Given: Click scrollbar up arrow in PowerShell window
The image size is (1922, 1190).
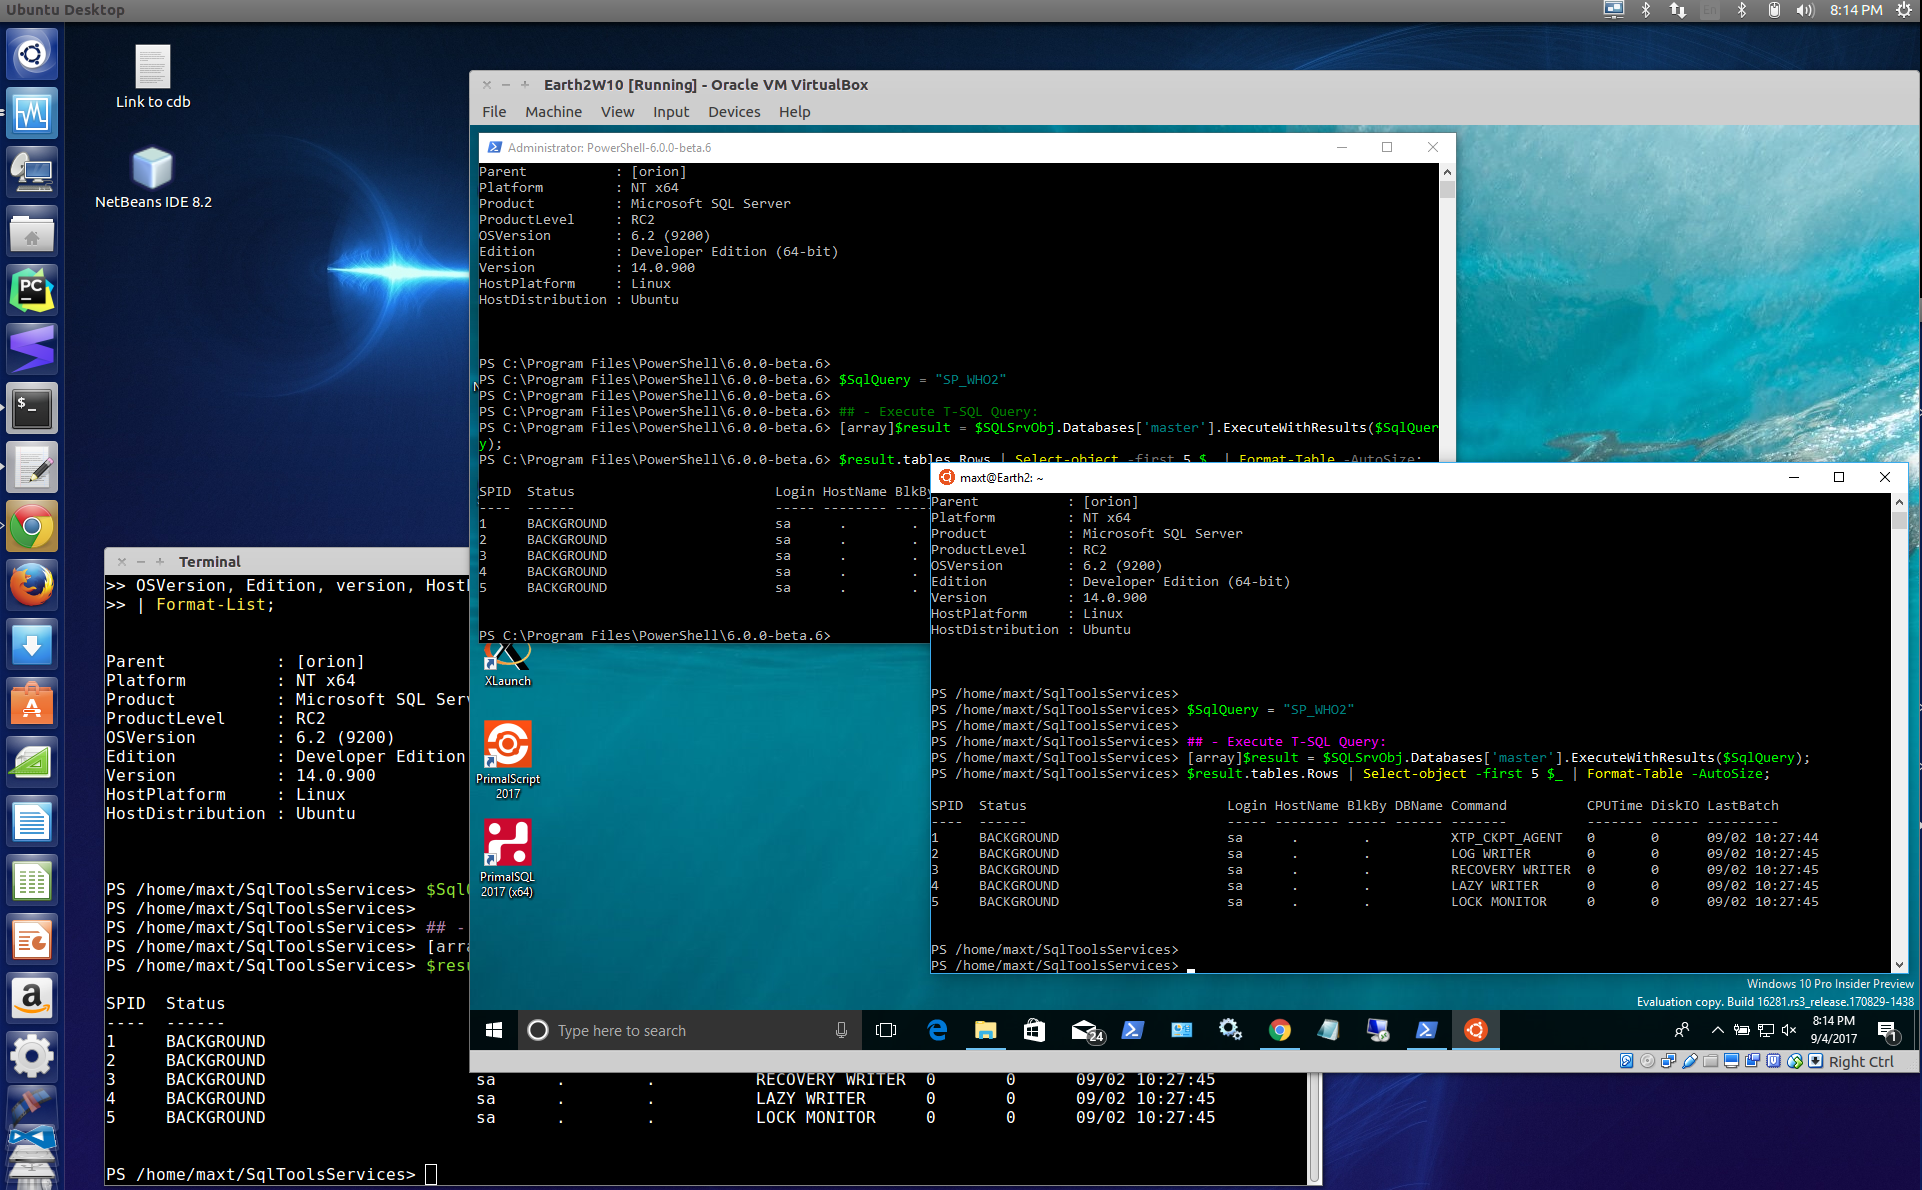Looking at the screenshot, I should 1447,172.
